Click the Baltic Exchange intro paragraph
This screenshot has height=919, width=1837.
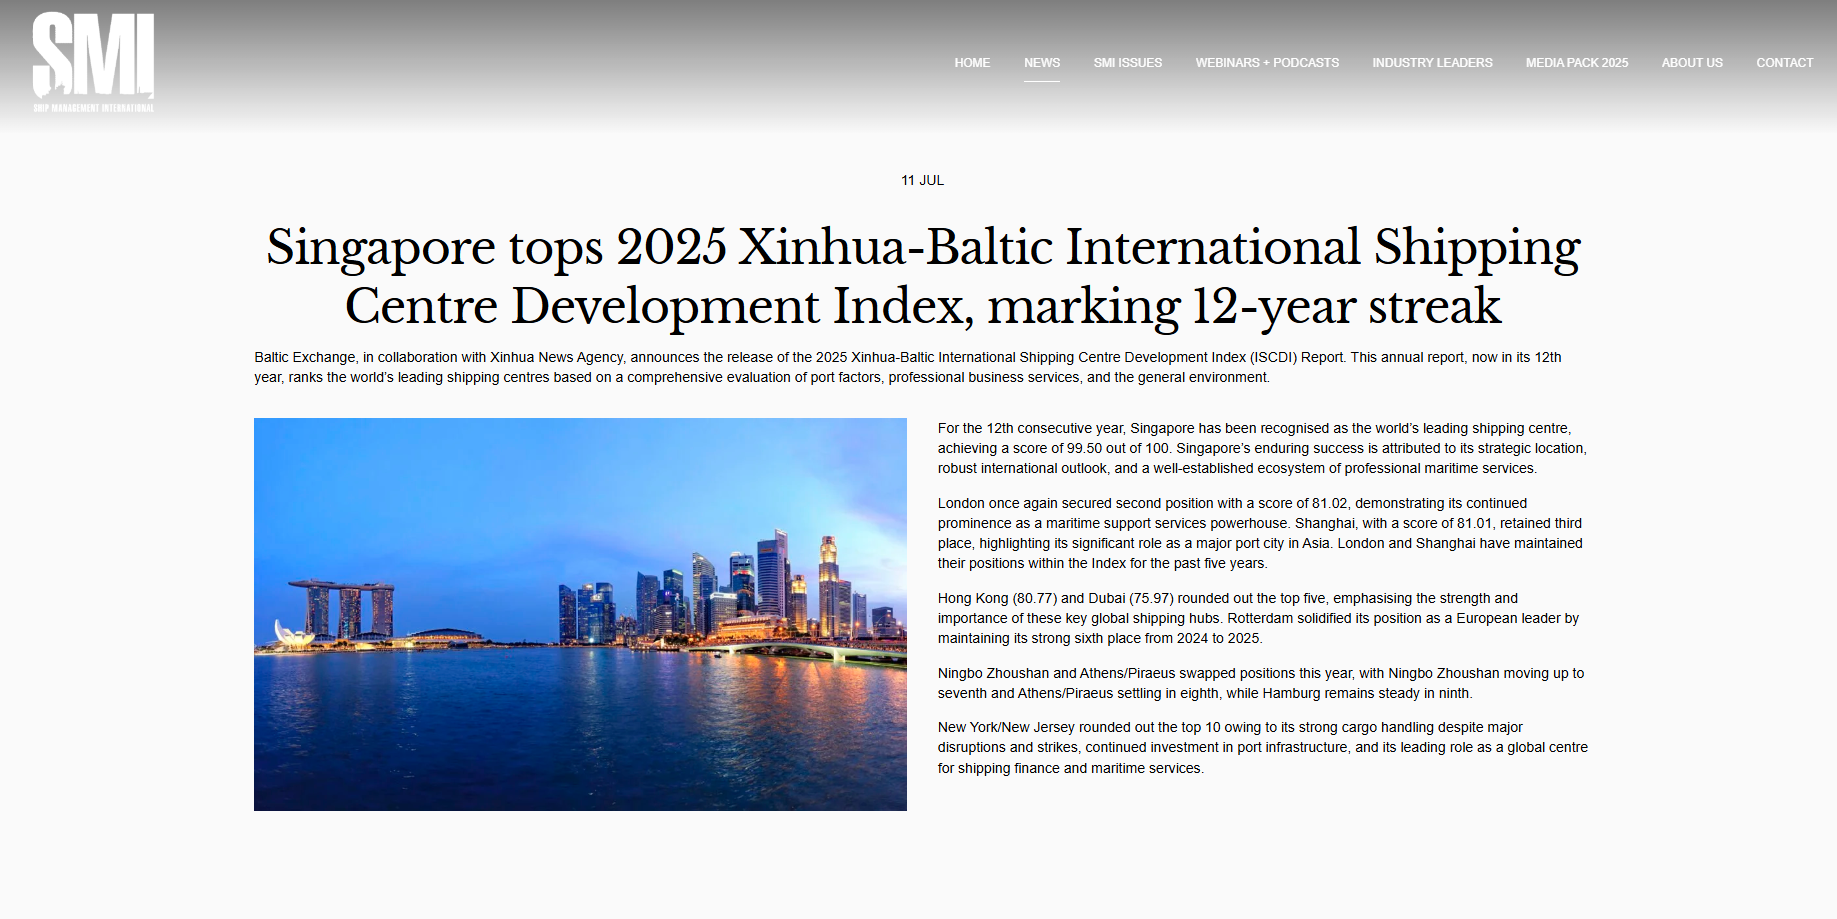click(x=907, y=367)
